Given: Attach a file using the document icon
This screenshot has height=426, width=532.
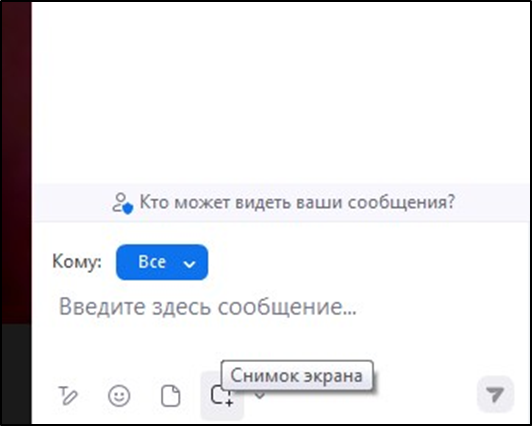Looking at the screenshot, I should [170, 395].
